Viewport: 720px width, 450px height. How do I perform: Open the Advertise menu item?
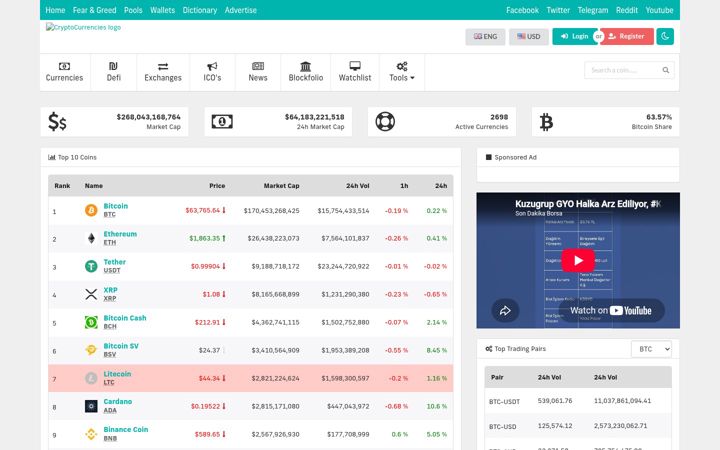tap(241, 10)
